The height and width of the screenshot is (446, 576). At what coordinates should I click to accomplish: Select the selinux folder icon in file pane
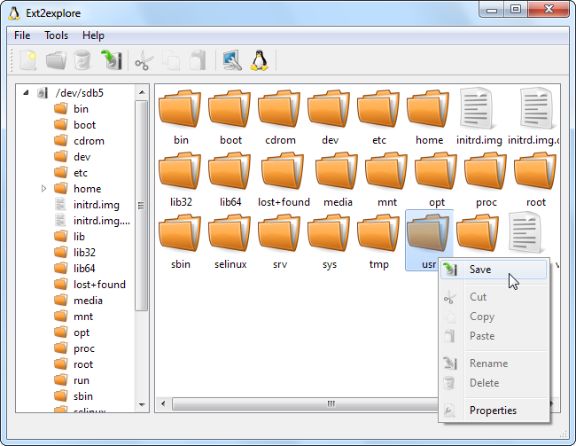(x=230, y=233)
